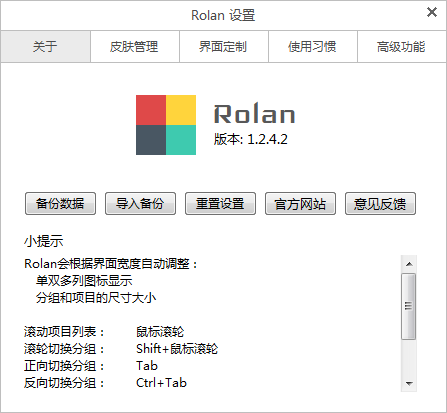Open the 官方网站 button
The width and height of the screenshot is (447, 413).
tap(300, 203)
